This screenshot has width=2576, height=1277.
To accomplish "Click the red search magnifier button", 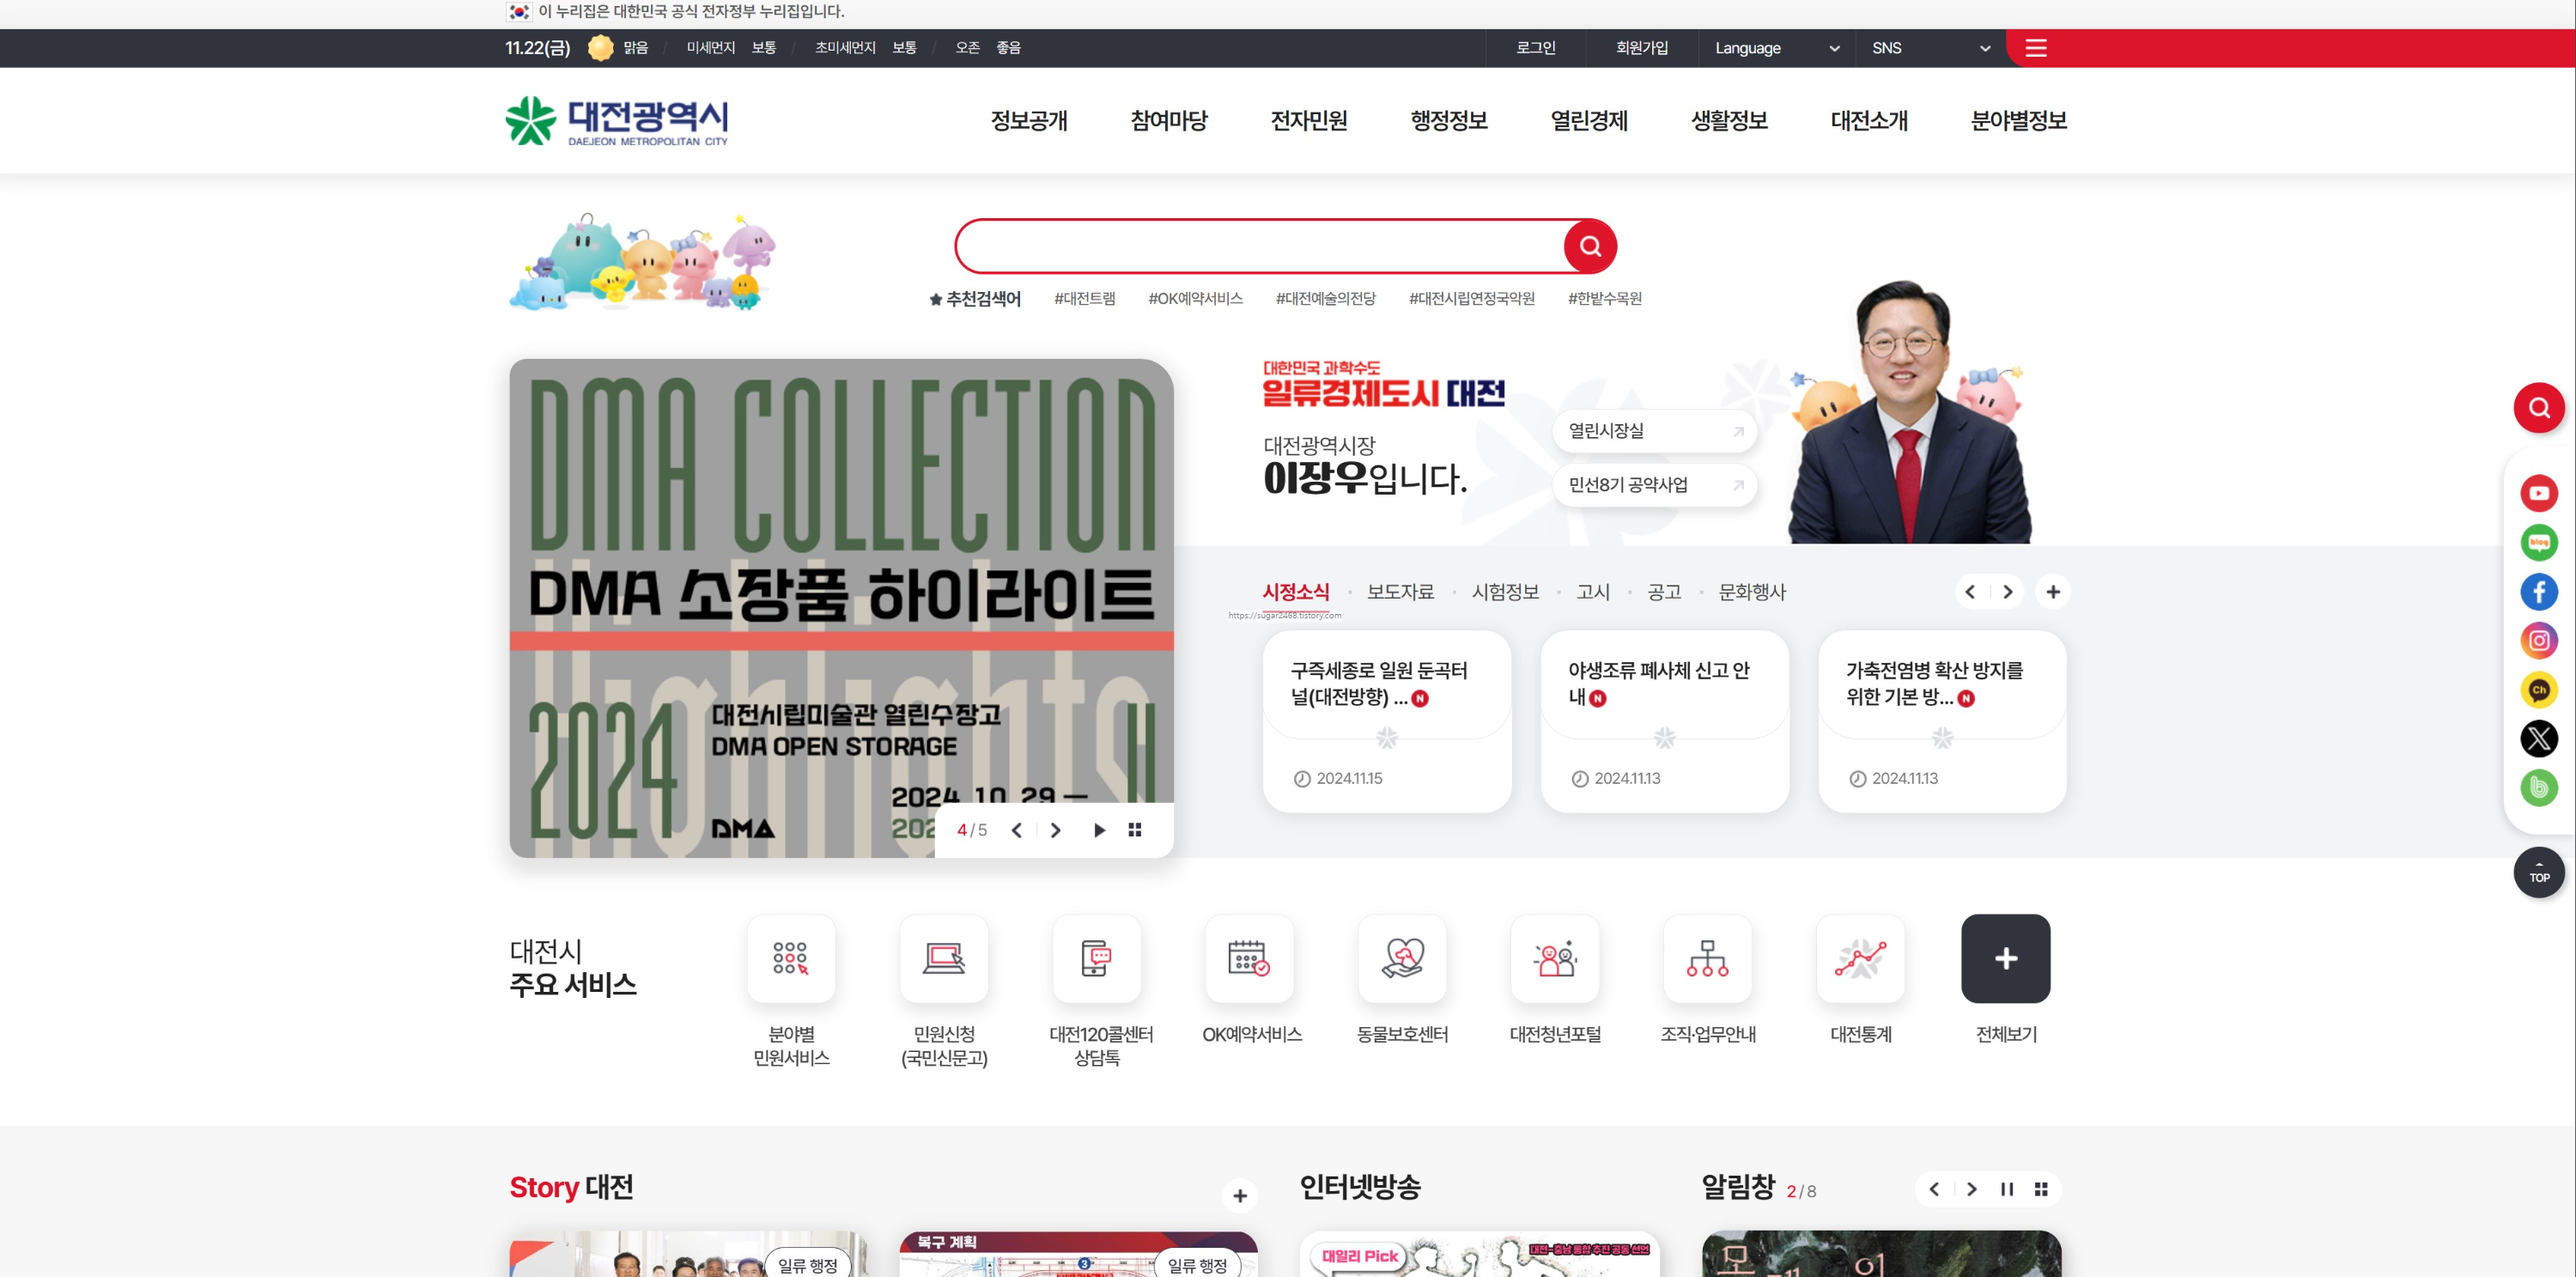I will point(1590,246).
